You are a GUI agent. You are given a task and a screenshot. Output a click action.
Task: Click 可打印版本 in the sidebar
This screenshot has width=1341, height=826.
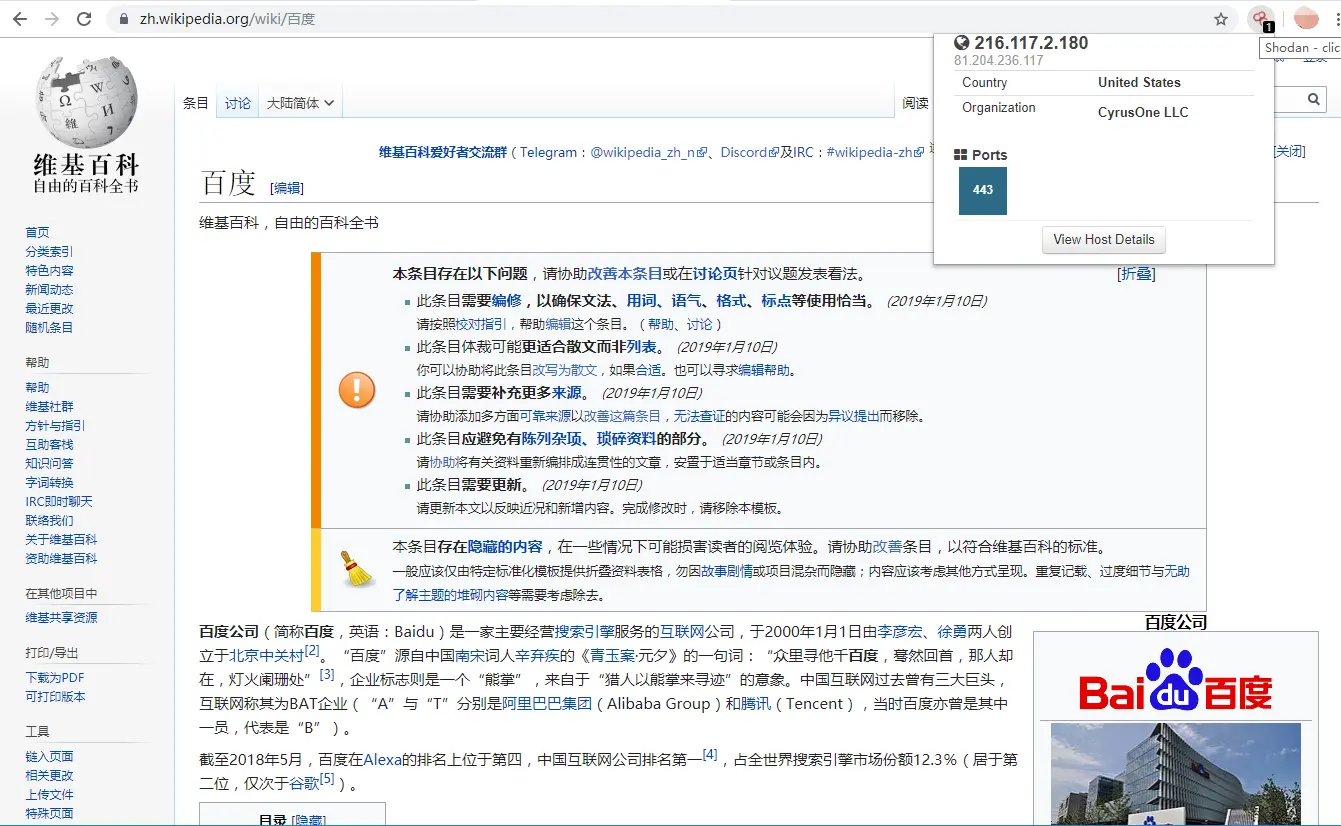pos(55,696)
